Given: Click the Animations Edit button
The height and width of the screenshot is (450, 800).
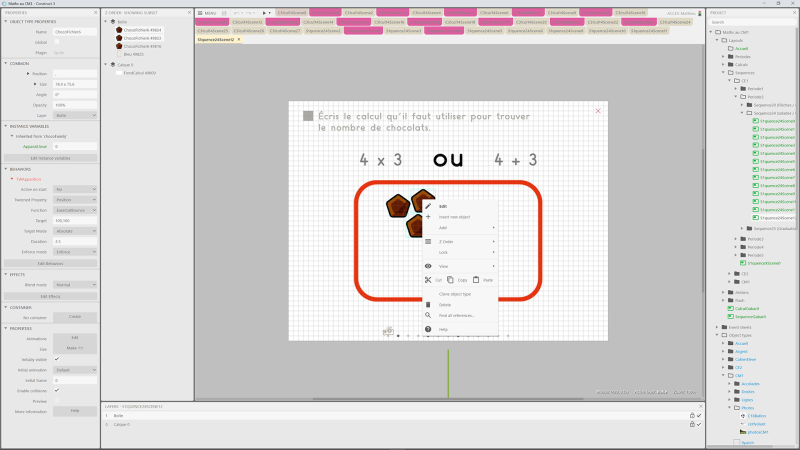Looking at the screenshot, I should pos(75,338).
